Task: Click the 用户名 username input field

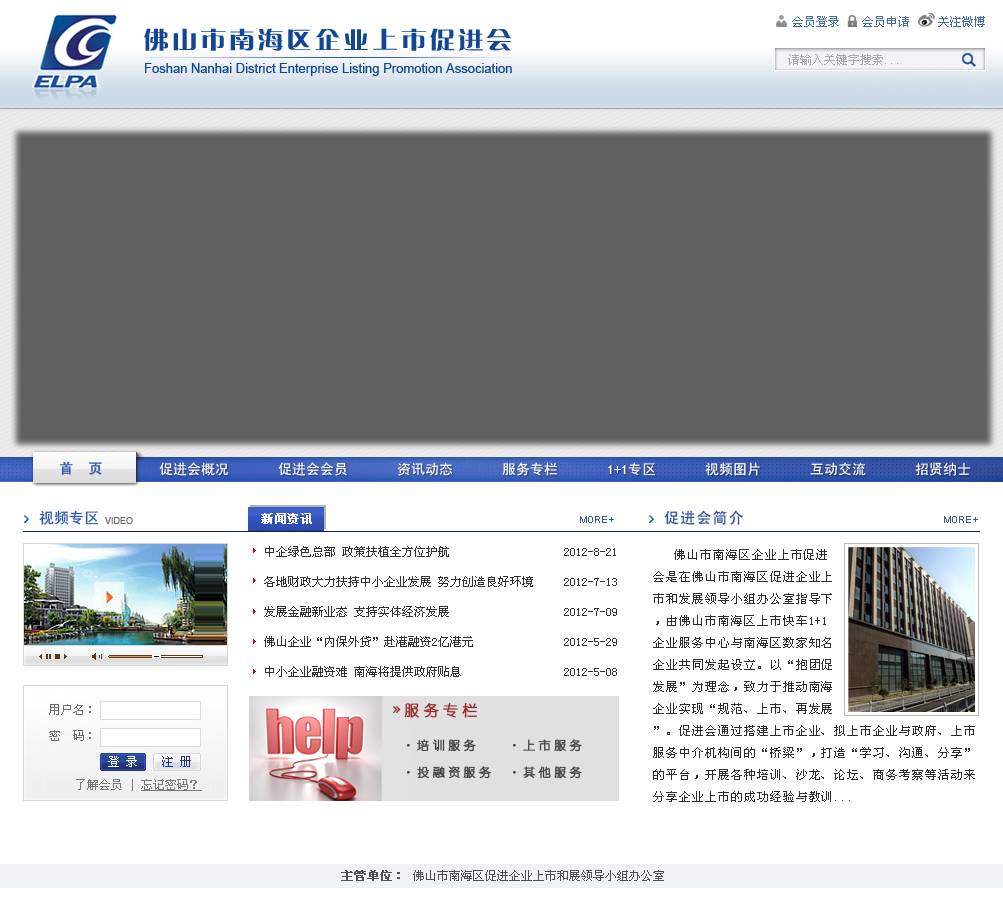Action: pos(150,710)
